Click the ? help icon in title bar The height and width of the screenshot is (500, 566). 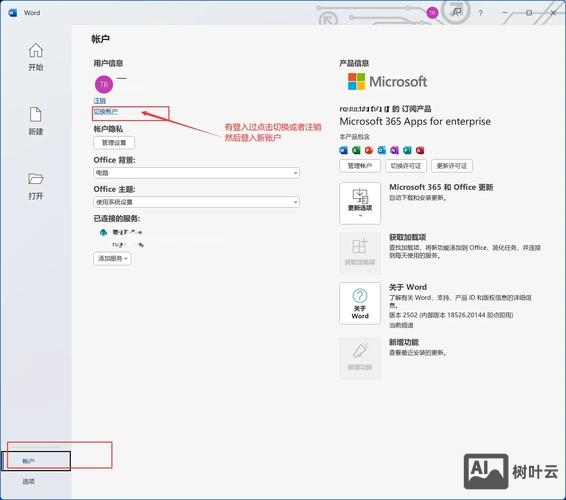pos(480,13)
